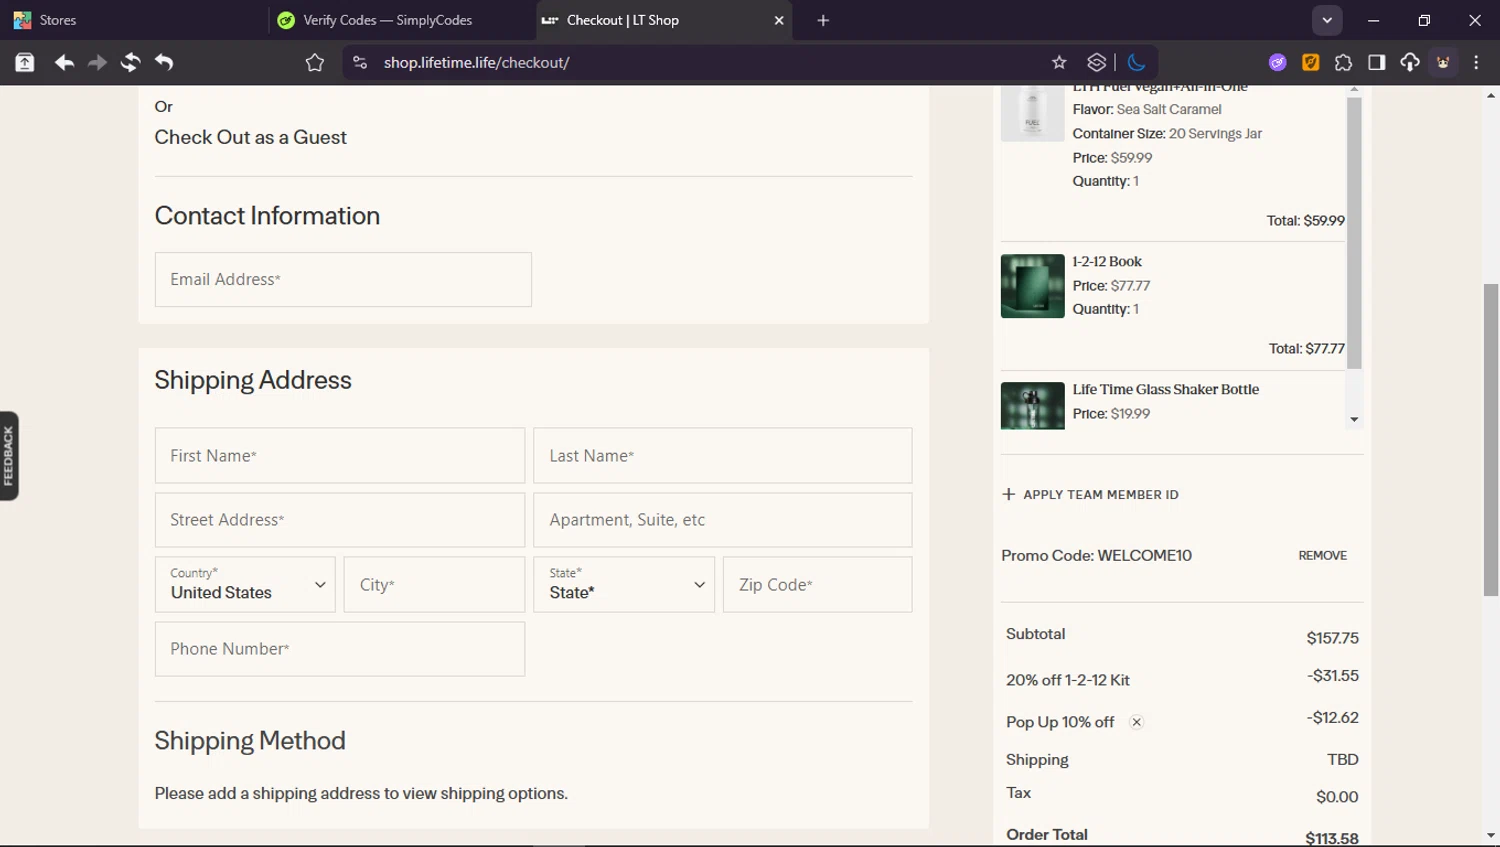Open the State dropdown
This screenshot has height=847, width=1500.
[x=624, y=584]
